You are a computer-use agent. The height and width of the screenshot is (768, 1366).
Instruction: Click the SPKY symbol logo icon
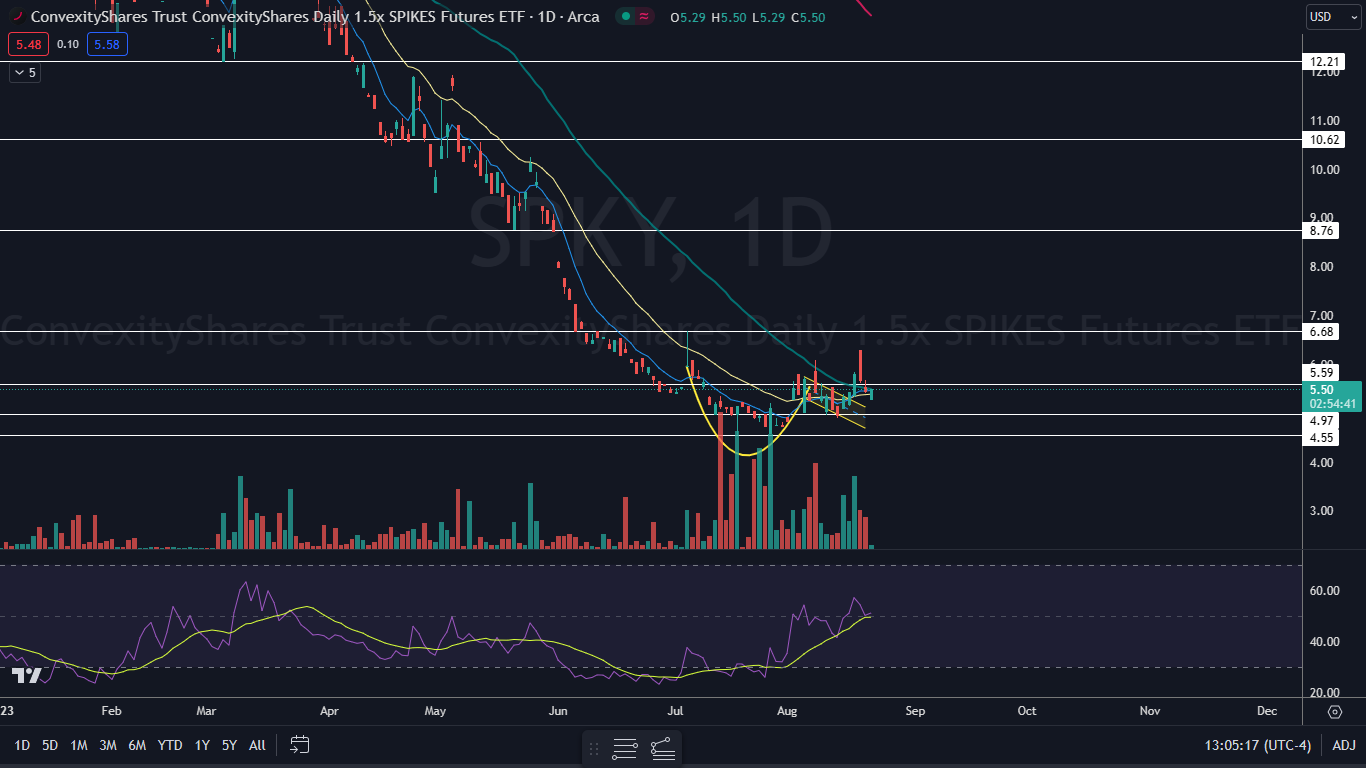(x=16, y=17)
